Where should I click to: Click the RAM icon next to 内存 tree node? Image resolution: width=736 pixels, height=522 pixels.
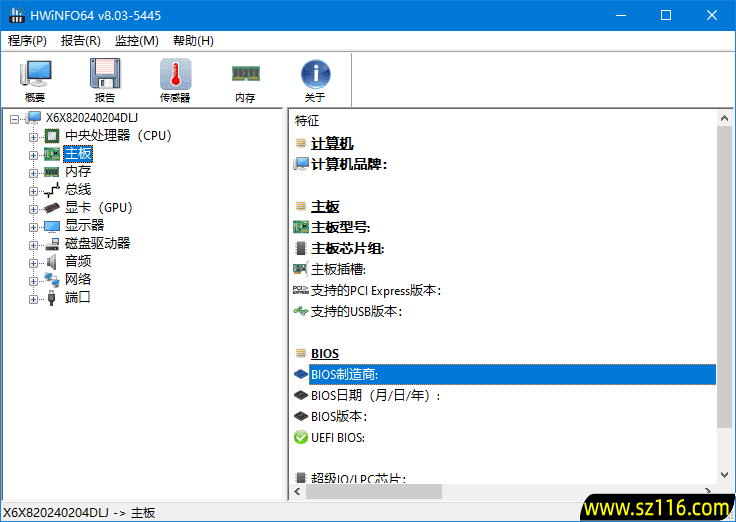click(x=52, y=172)
